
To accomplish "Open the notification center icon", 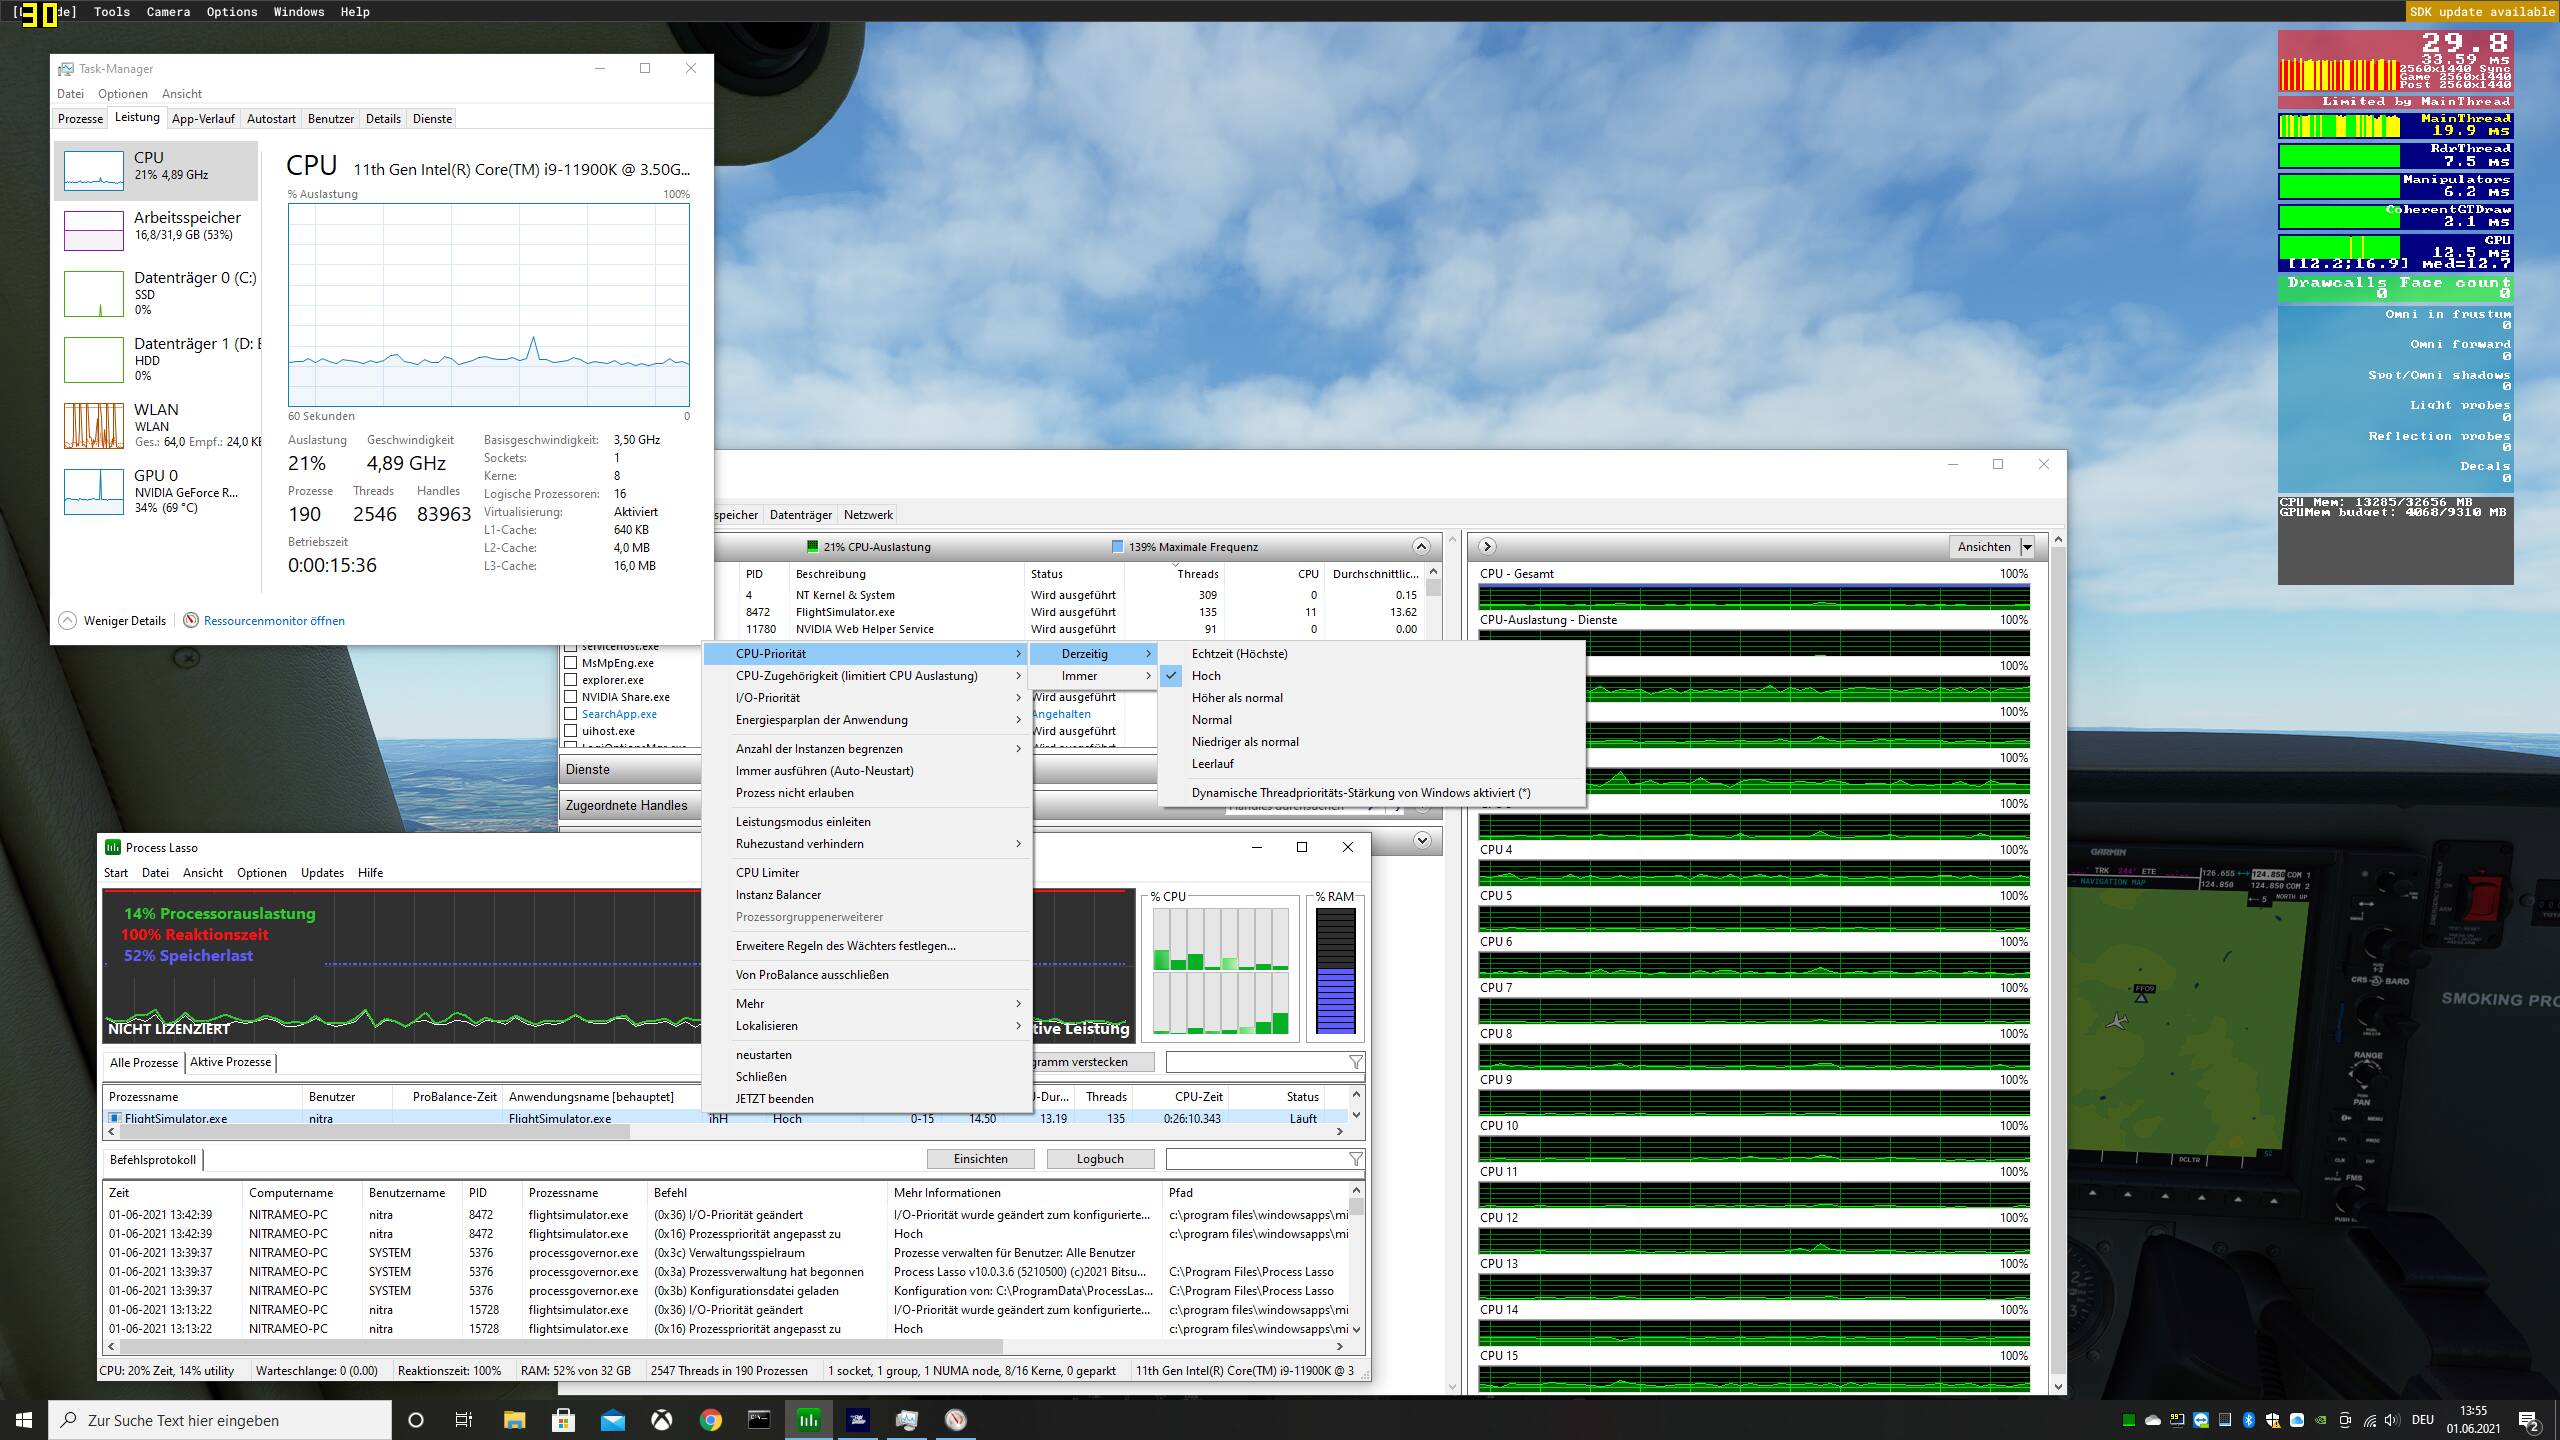I will coord(2529,1420).
